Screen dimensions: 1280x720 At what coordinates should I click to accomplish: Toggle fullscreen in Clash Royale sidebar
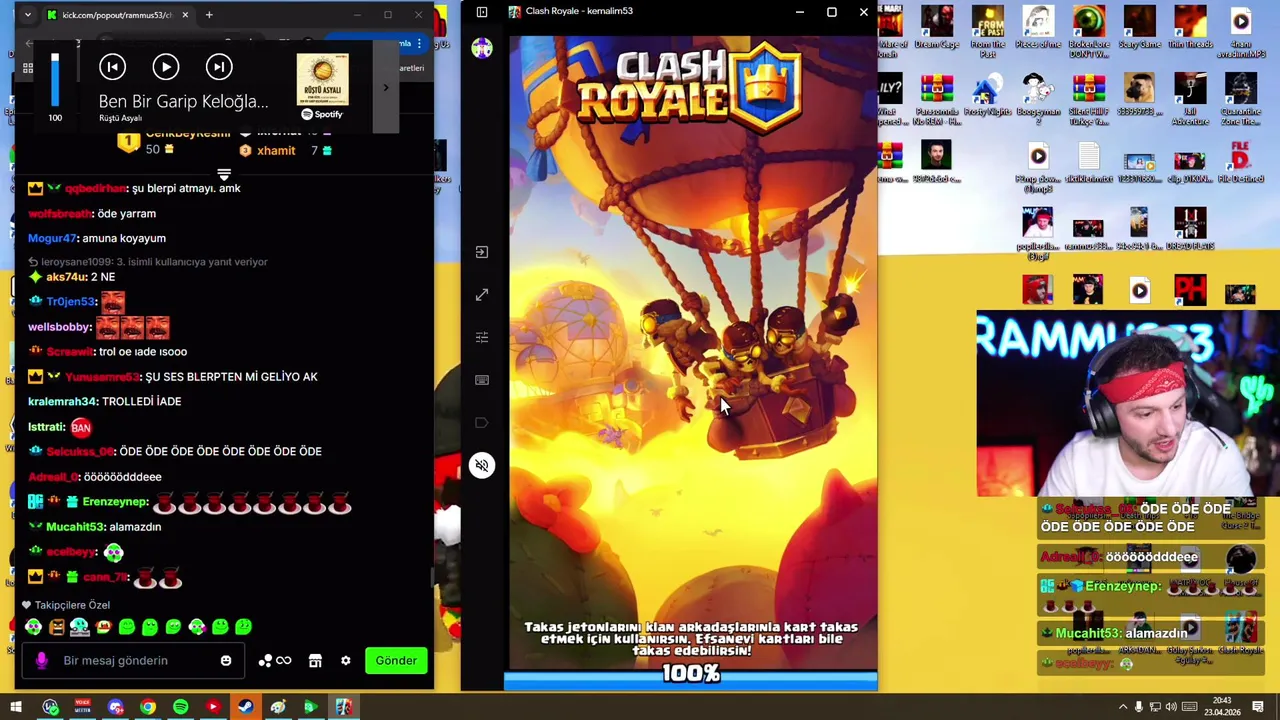482,295
